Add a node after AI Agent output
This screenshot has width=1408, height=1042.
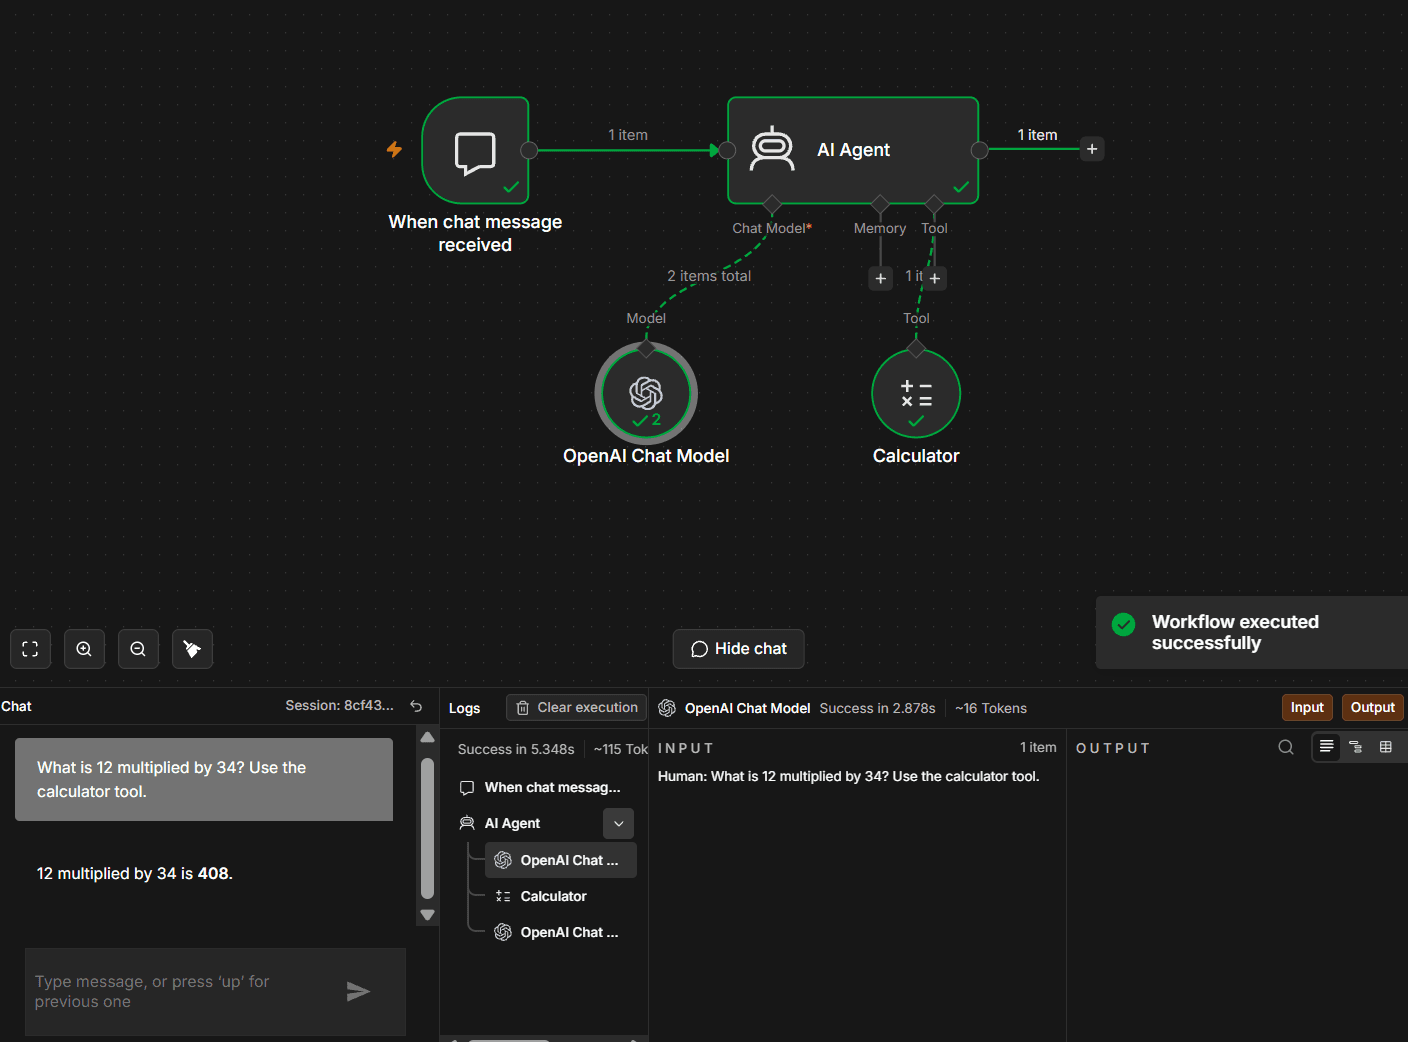pos(1092,149)
